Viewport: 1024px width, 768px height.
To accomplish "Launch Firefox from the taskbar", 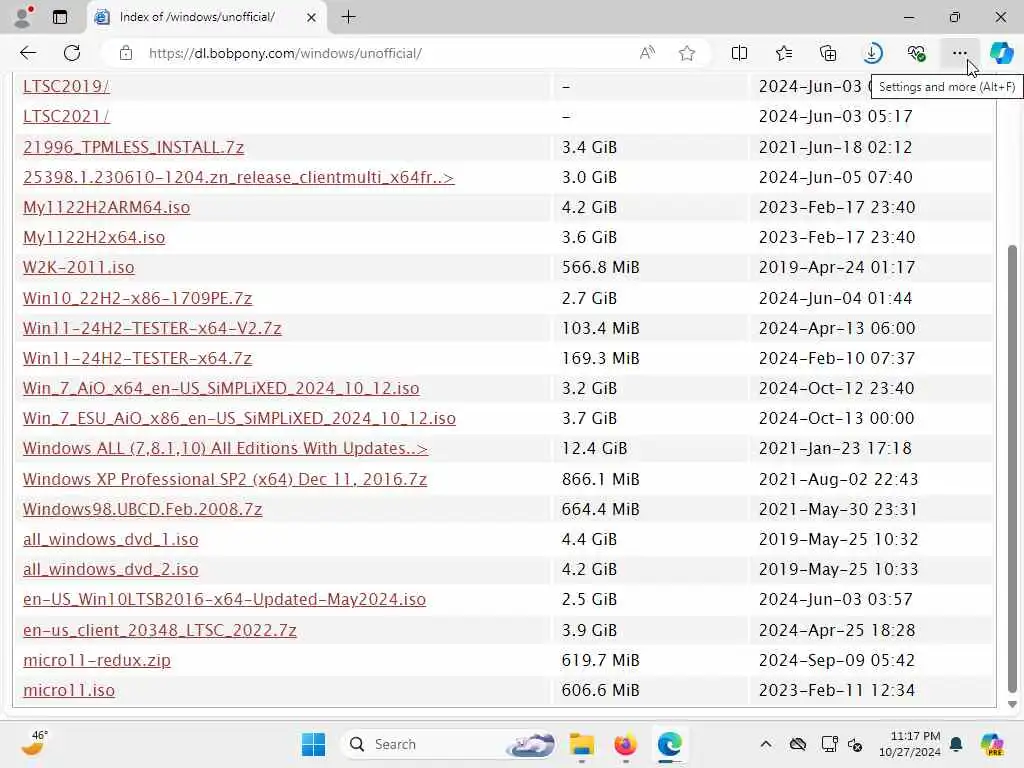I will (x=625, y=744).
